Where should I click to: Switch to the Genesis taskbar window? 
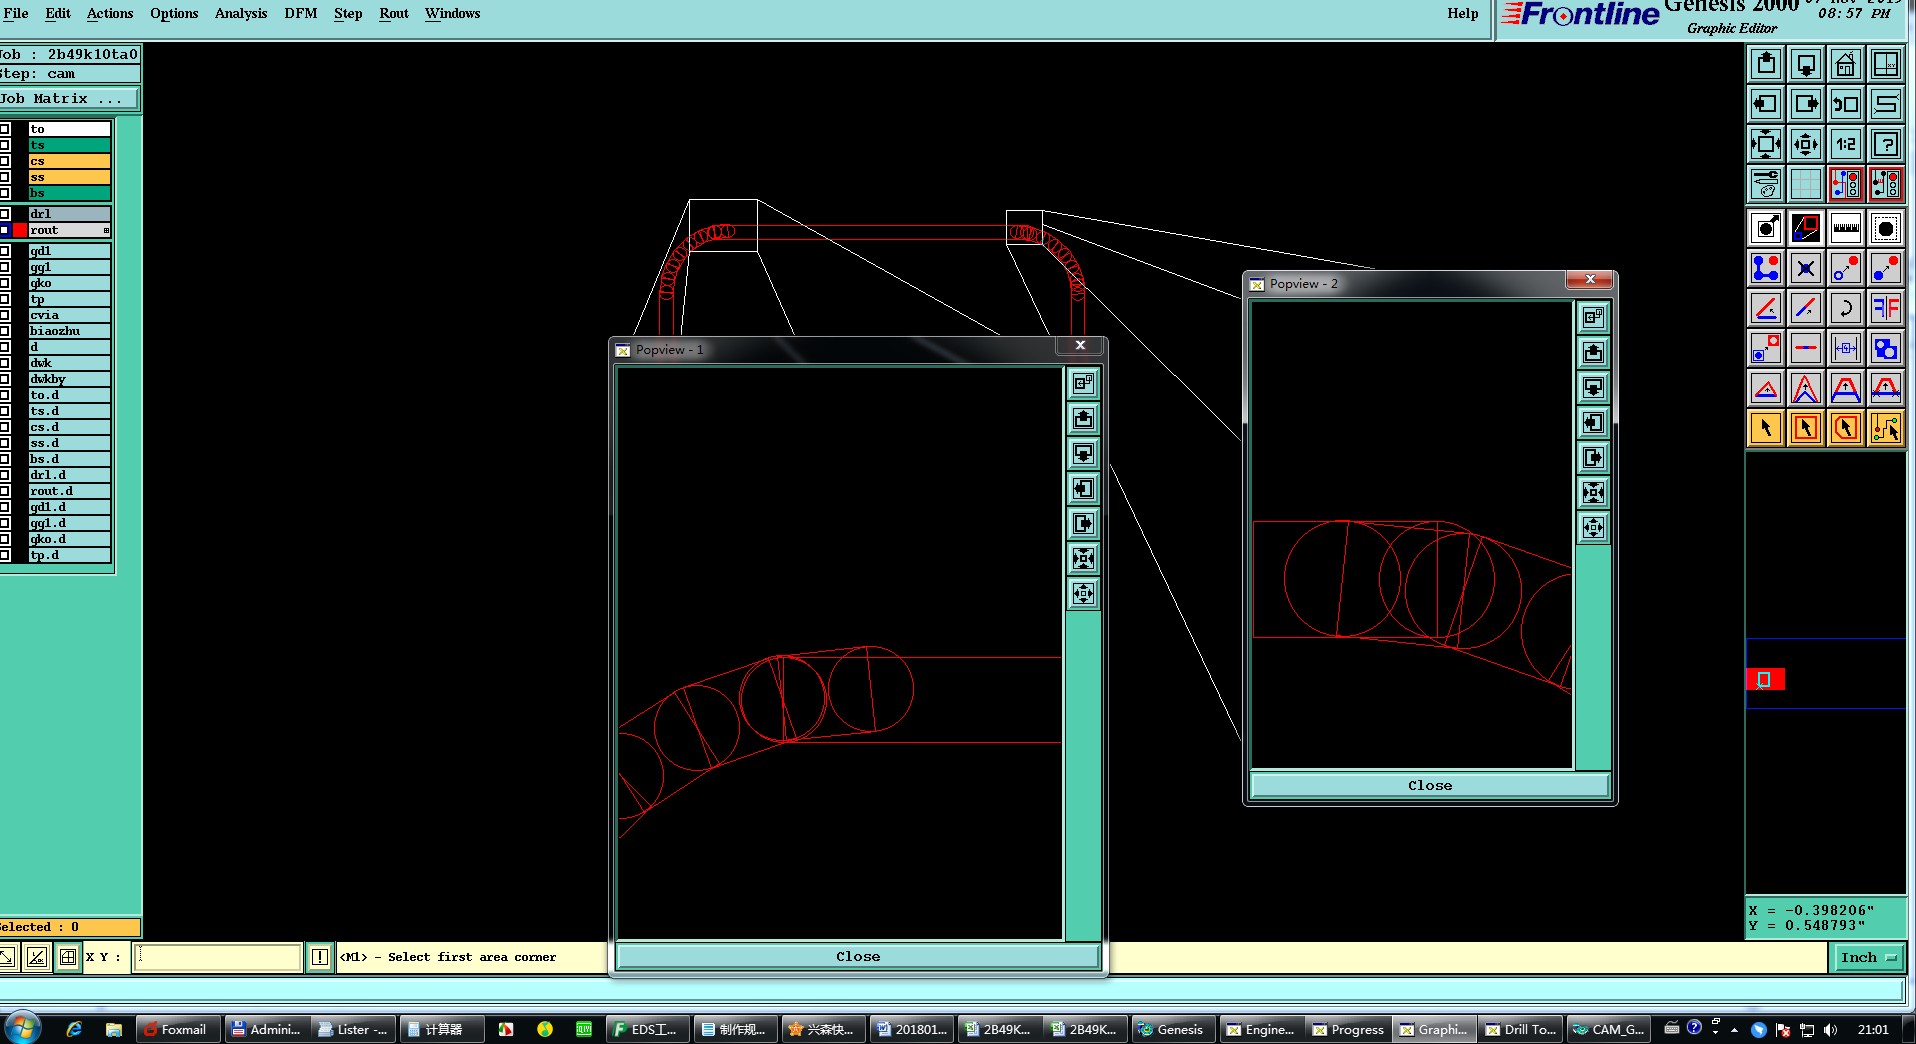[1172, 1029]
